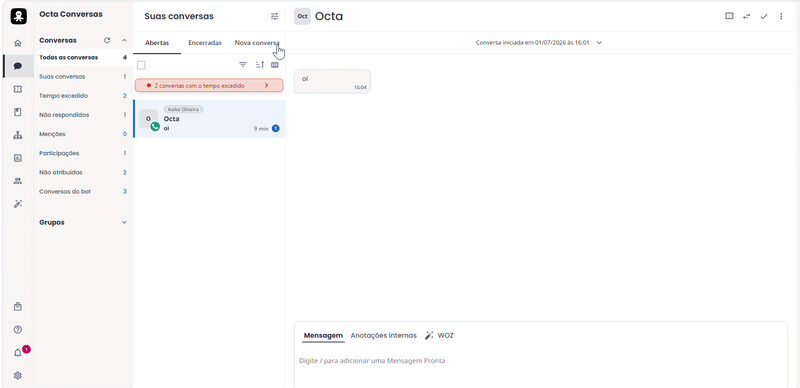This screenshot has width=800, height=388.
Task: Open the shopping bag sidebar icon
Action: pos(18,307)
